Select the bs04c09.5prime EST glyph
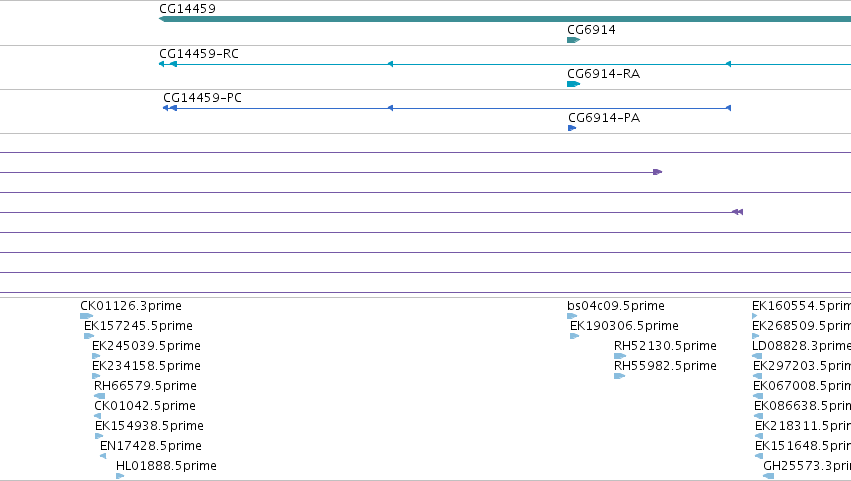 [572, 316]
